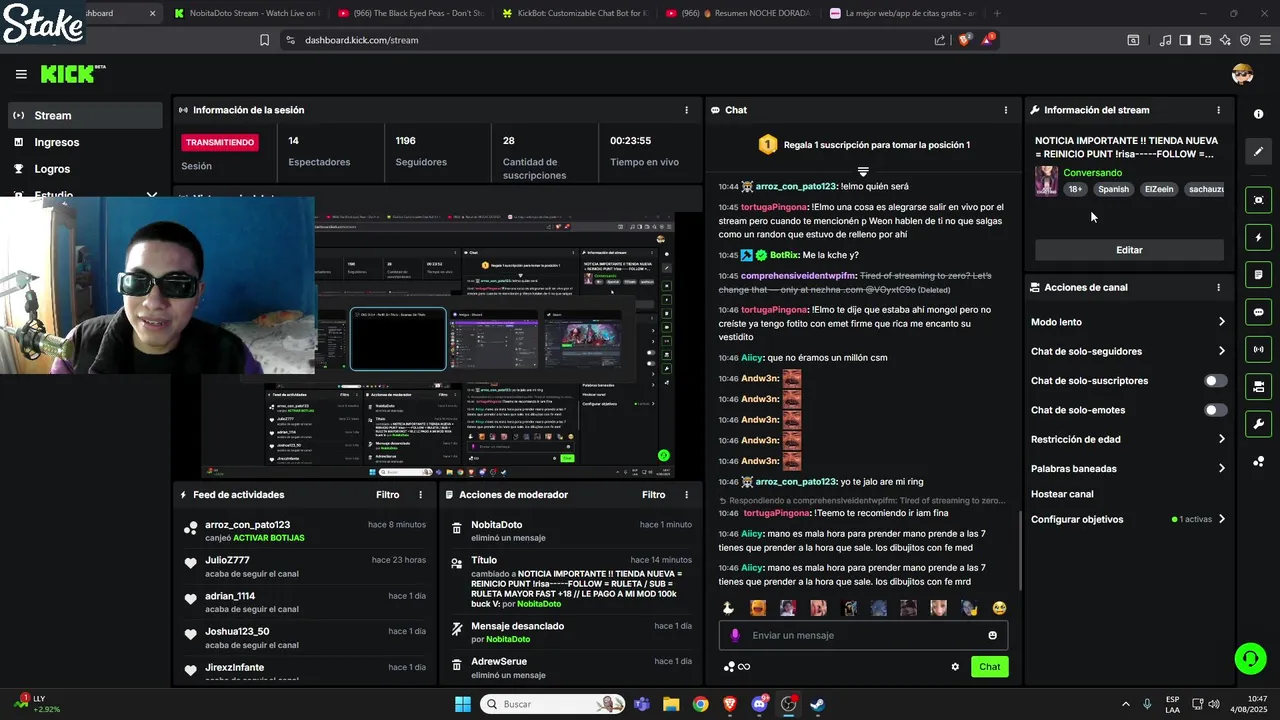The height and width of the screenshot is (720, 1280).
Task: Open Información de la sesión three-dot menu
Action: (686, 110)
